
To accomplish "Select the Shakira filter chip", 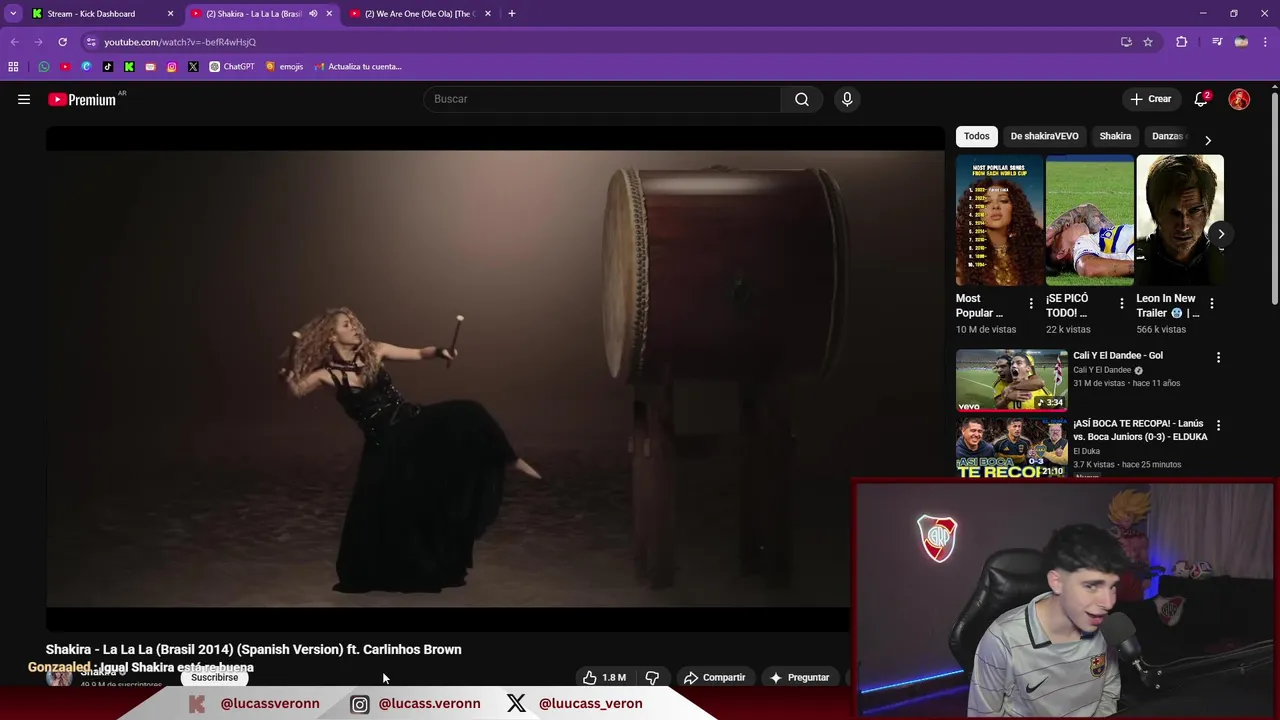I will 1115,136.
